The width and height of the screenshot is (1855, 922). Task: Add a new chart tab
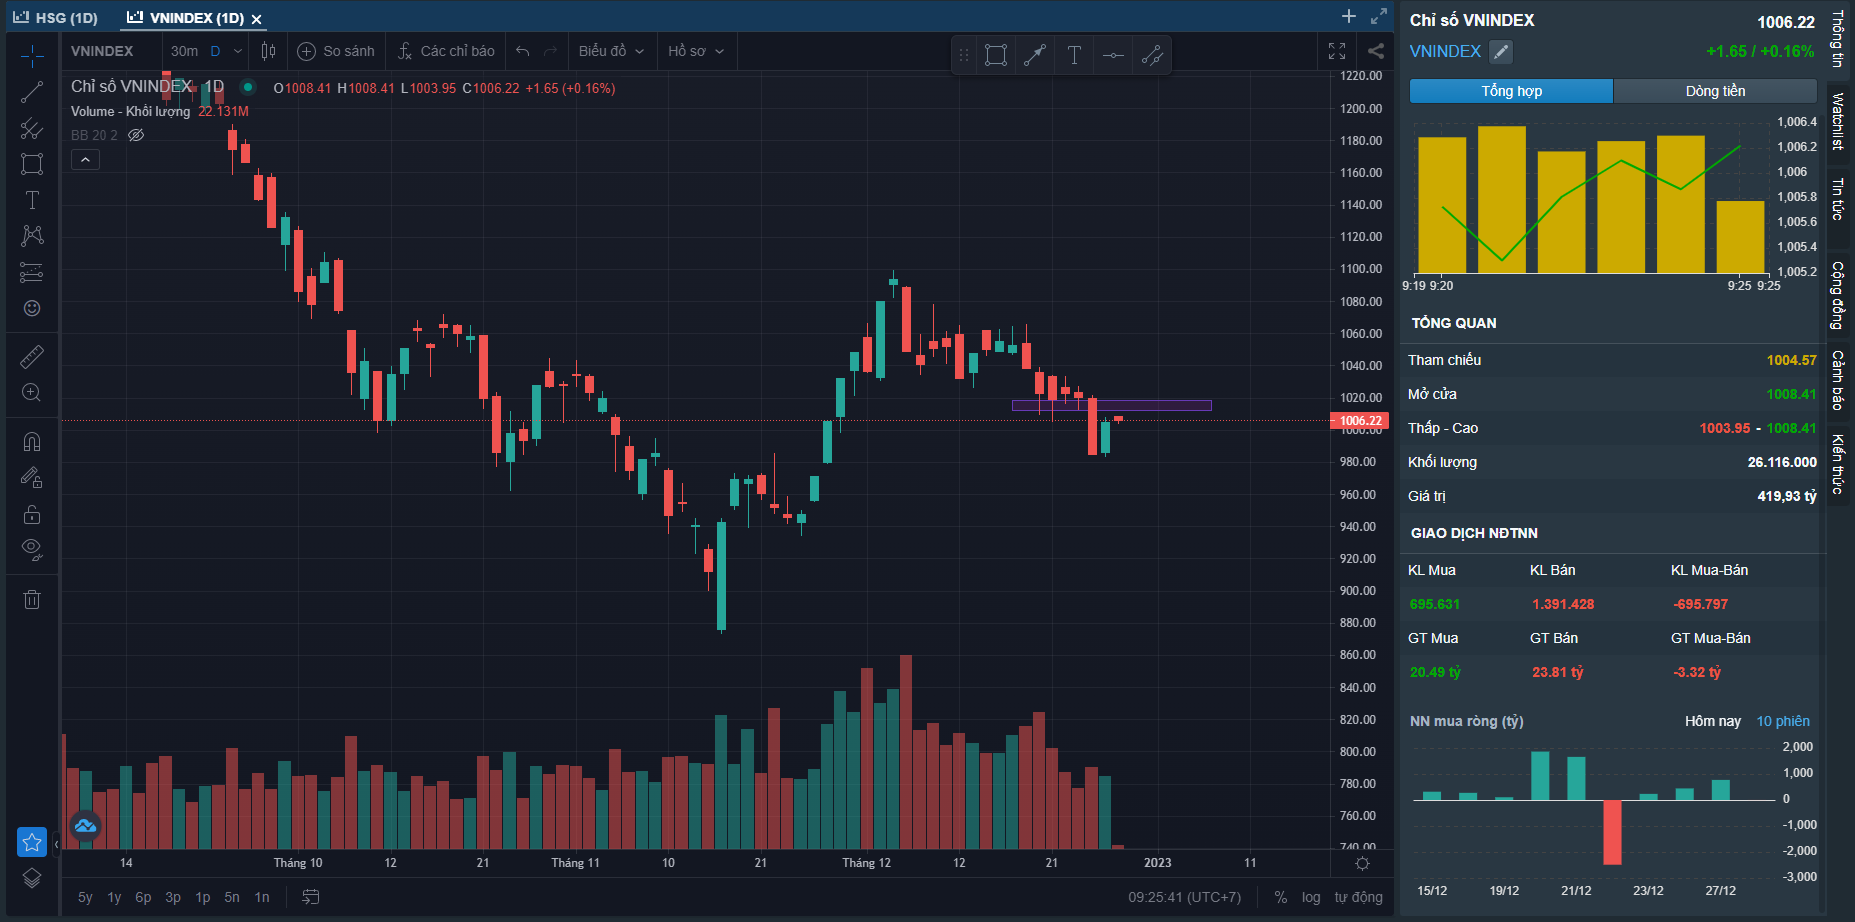pos(1349,16)
